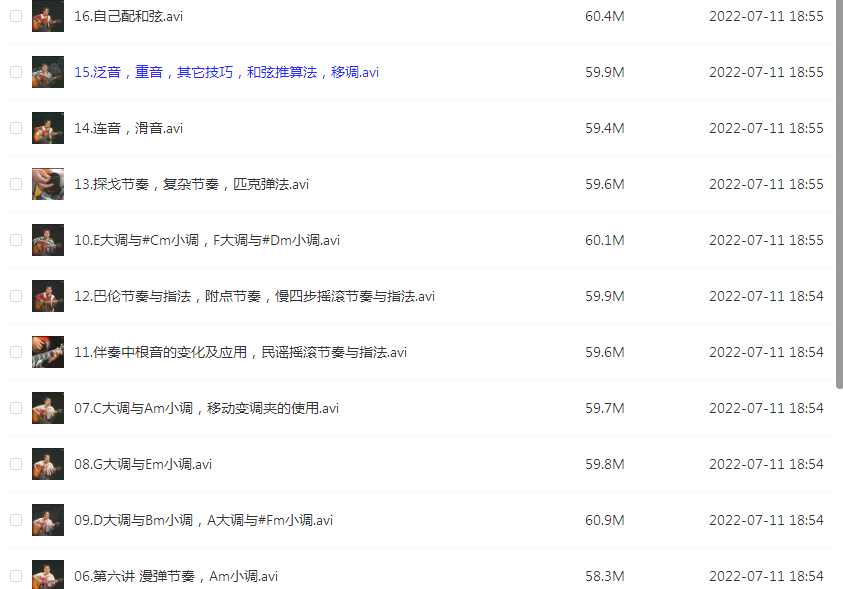Check the box for 08.G大调与Em小调.avi
This screenshot has width=843, height=589.
coord(16,464)
